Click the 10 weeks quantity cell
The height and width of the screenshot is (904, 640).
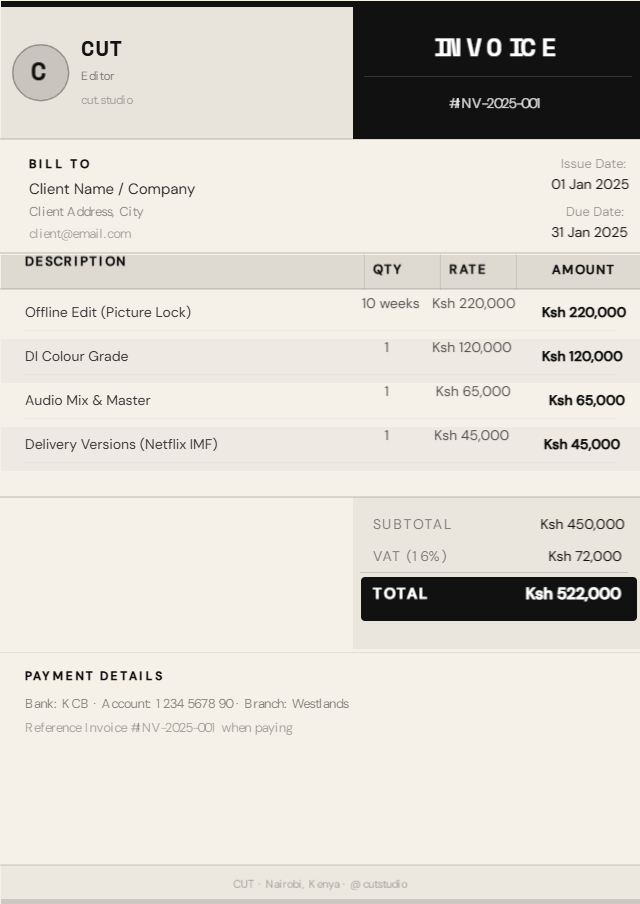(x=390, y=303)
